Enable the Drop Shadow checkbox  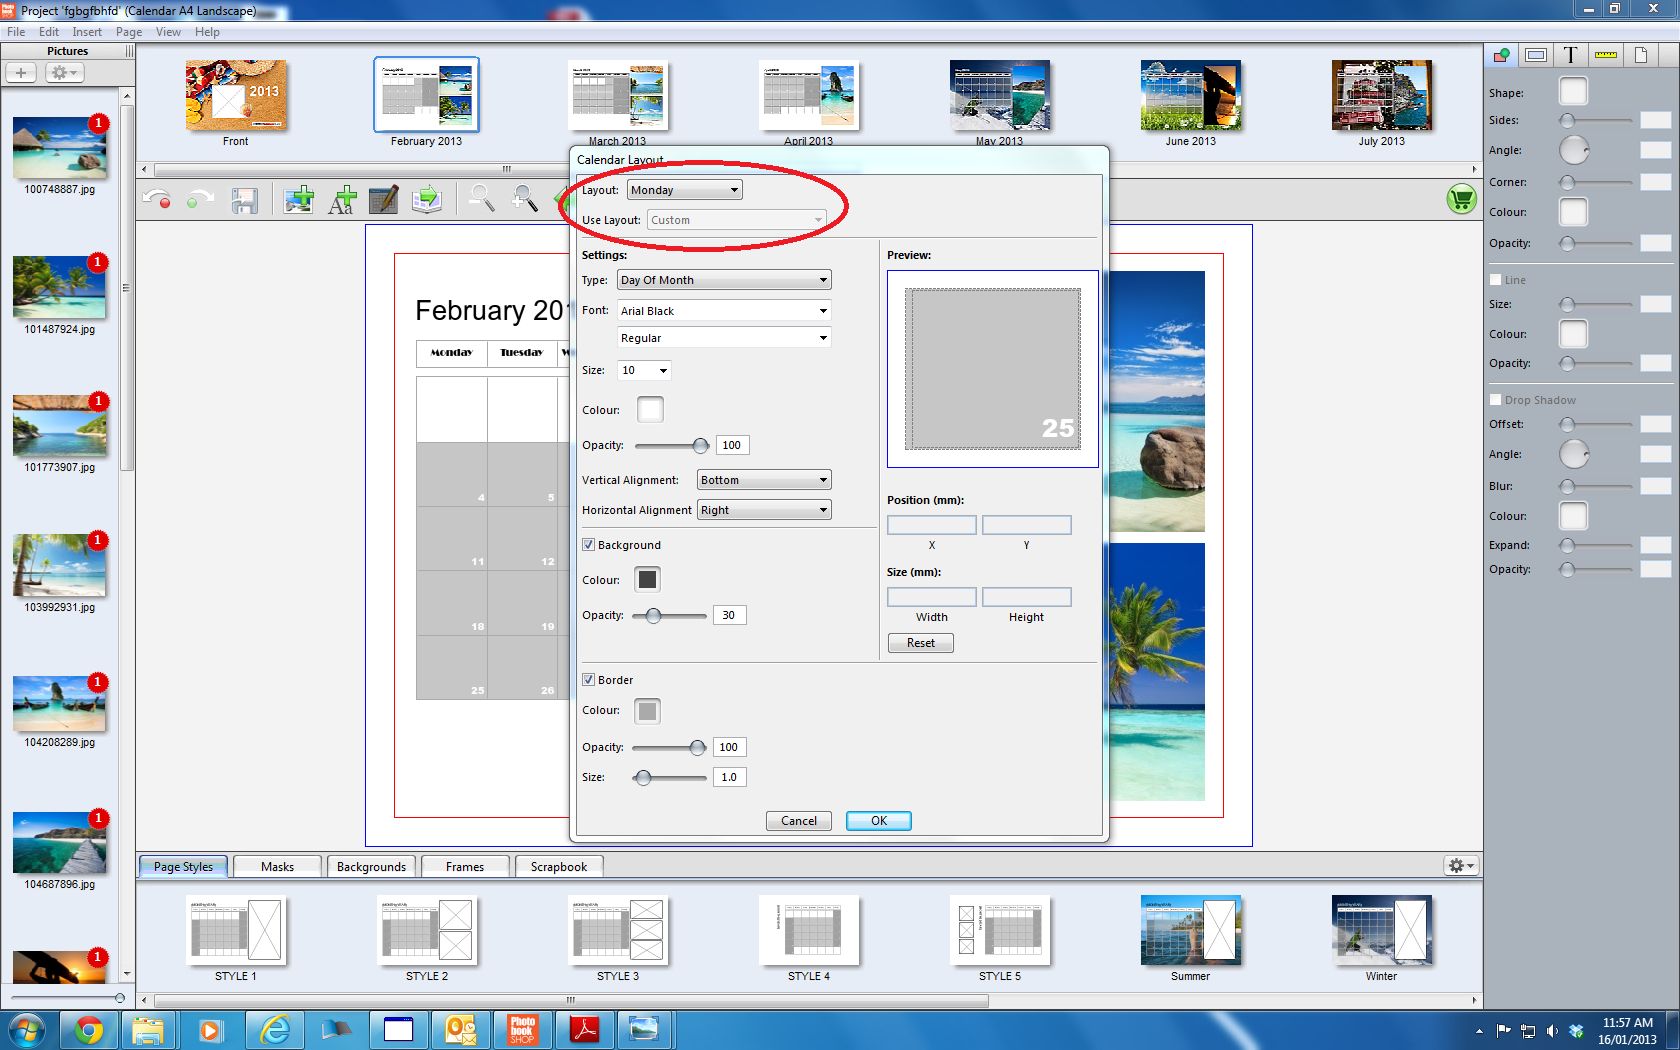click(1496, 400)
